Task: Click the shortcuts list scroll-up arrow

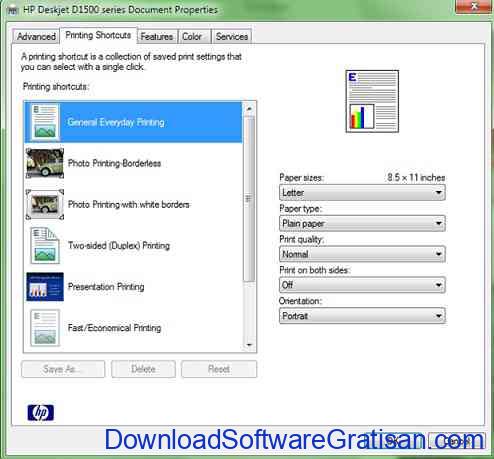Action: tap(249, 109)
